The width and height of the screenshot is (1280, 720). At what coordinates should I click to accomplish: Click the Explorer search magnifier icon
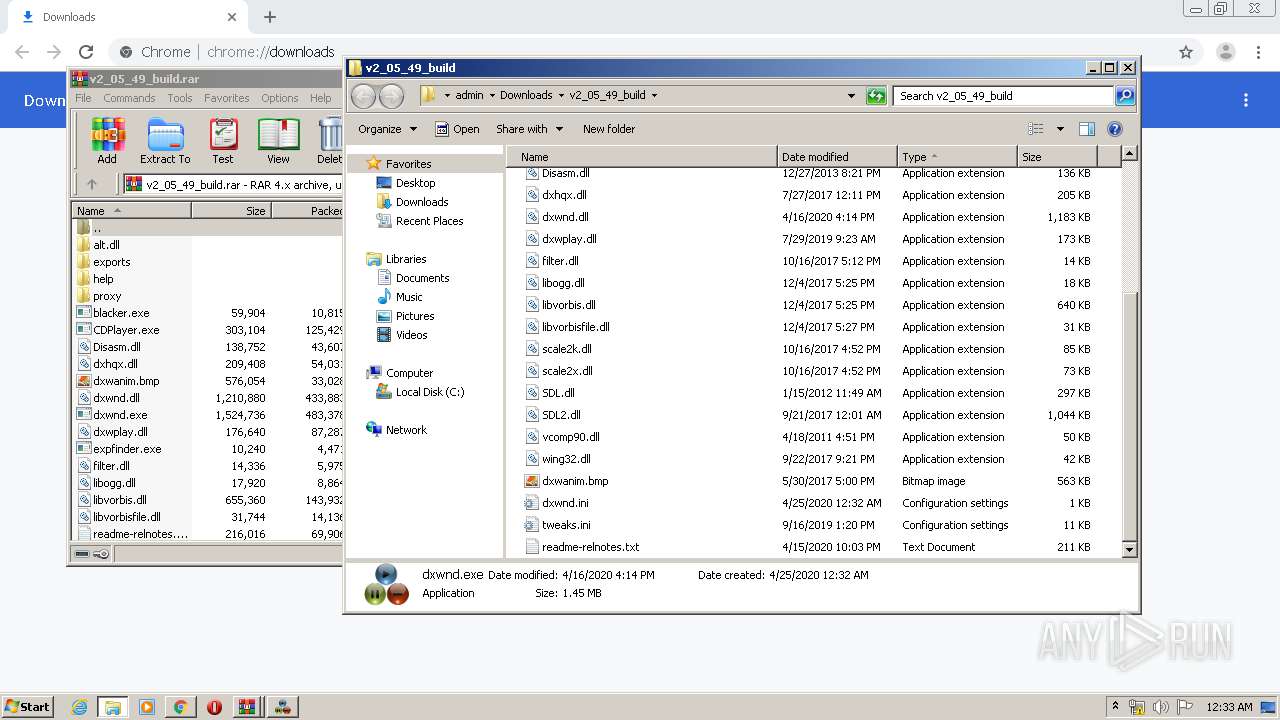1125,96
